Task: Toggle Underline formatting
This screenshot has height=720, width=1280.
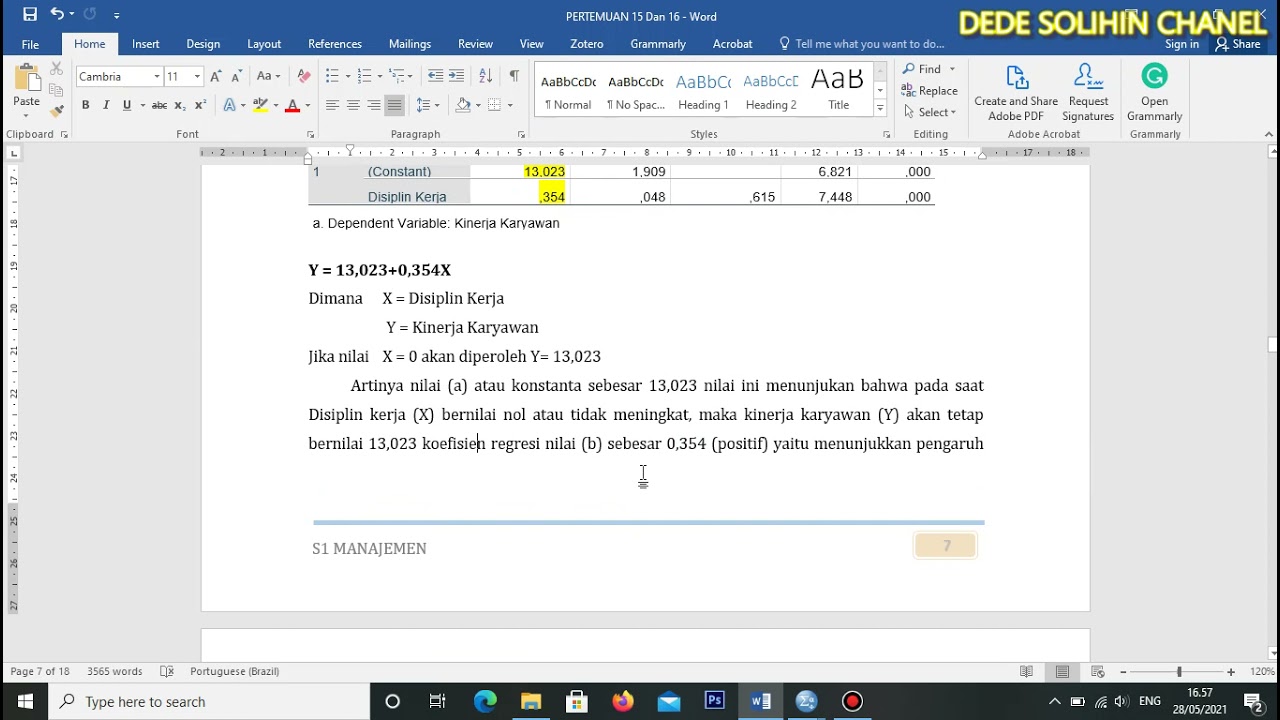Action: [127, 105]
